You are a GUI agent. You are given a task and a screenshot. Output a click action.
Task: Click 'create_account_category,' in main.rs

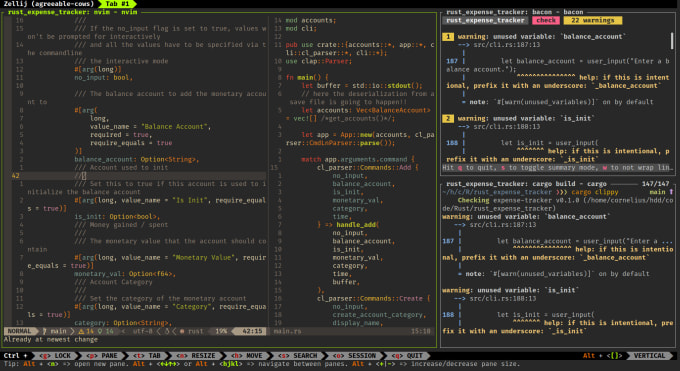point(379,315)
